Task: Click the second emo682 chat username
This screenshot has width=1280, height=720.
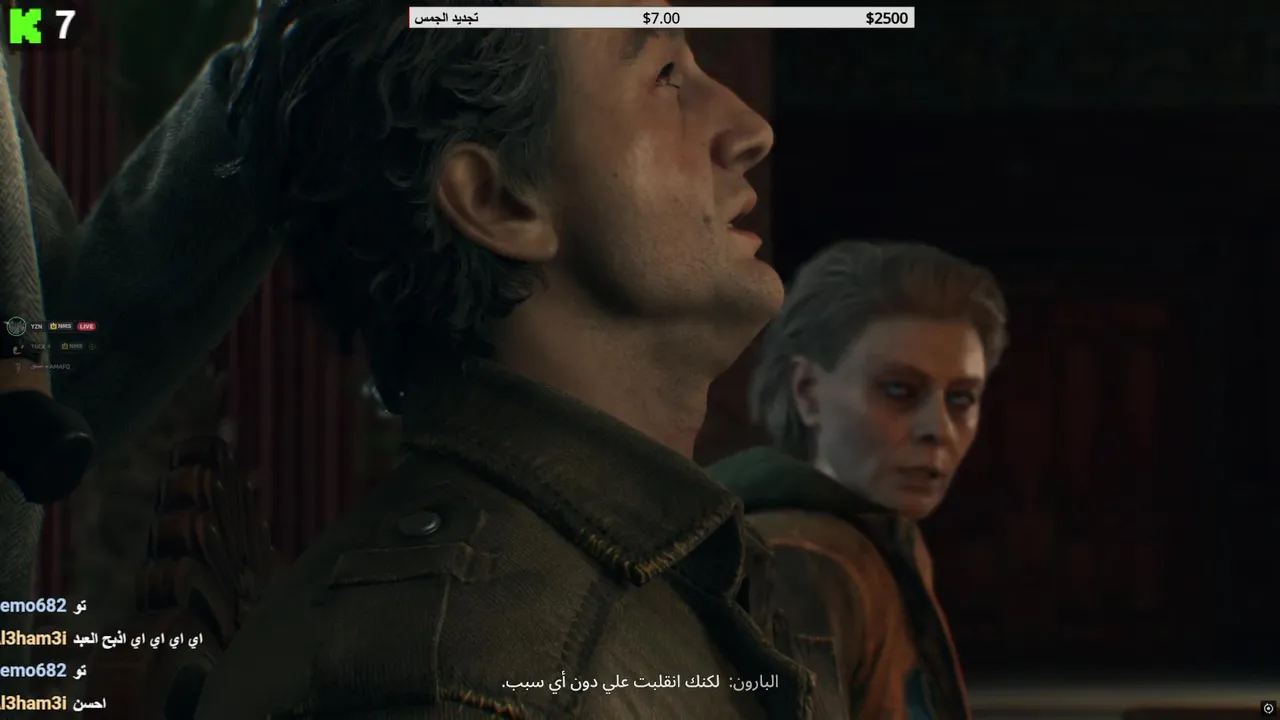Action: coord(33,670)
